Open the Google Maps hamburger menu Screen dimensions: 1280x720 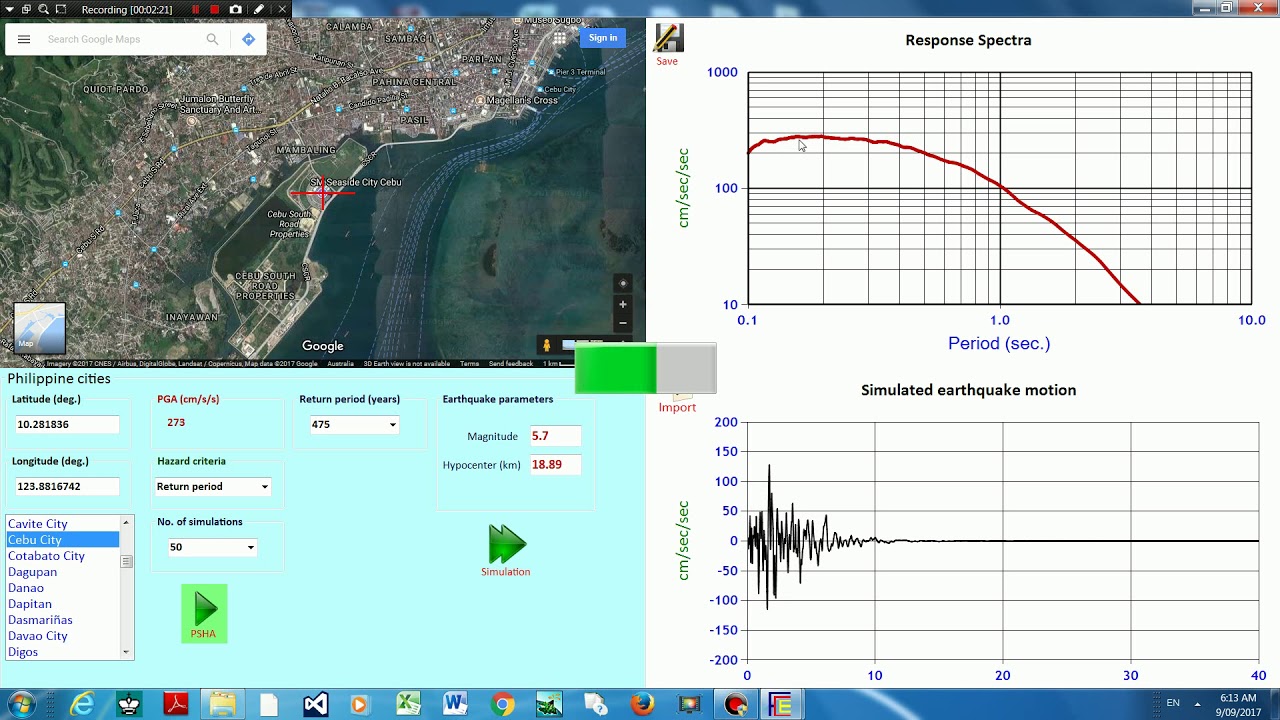coord(24,39)
